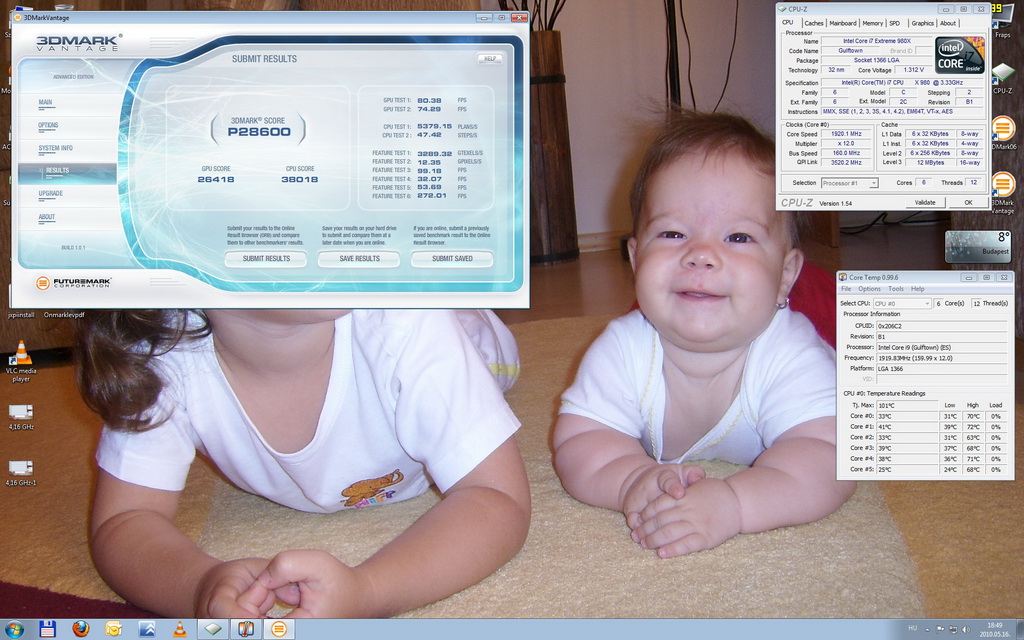Switch to the Caches tab in CPU-Z
Image resolution: width=1024 pixels, height=640 pixels.
pyautogui.click(x=814, y=23)
